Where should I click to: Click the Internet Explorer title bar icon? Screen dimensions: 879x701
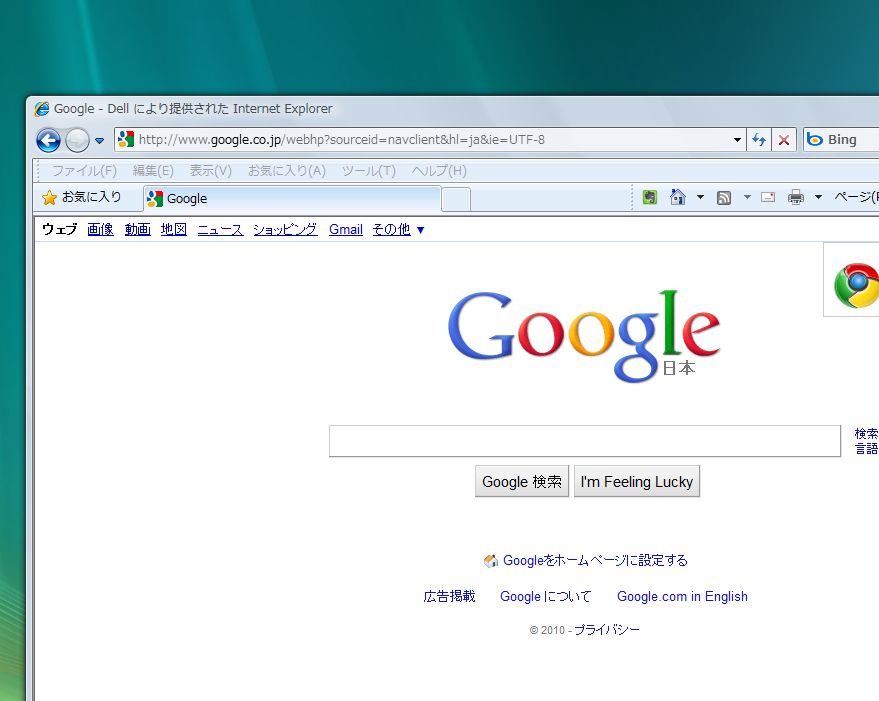click(41, 108)
